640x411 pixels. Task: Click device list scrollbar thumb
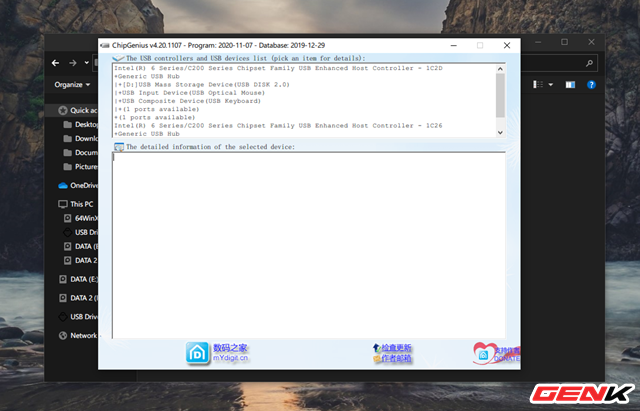pyautogui.click(x=500, y=95)
